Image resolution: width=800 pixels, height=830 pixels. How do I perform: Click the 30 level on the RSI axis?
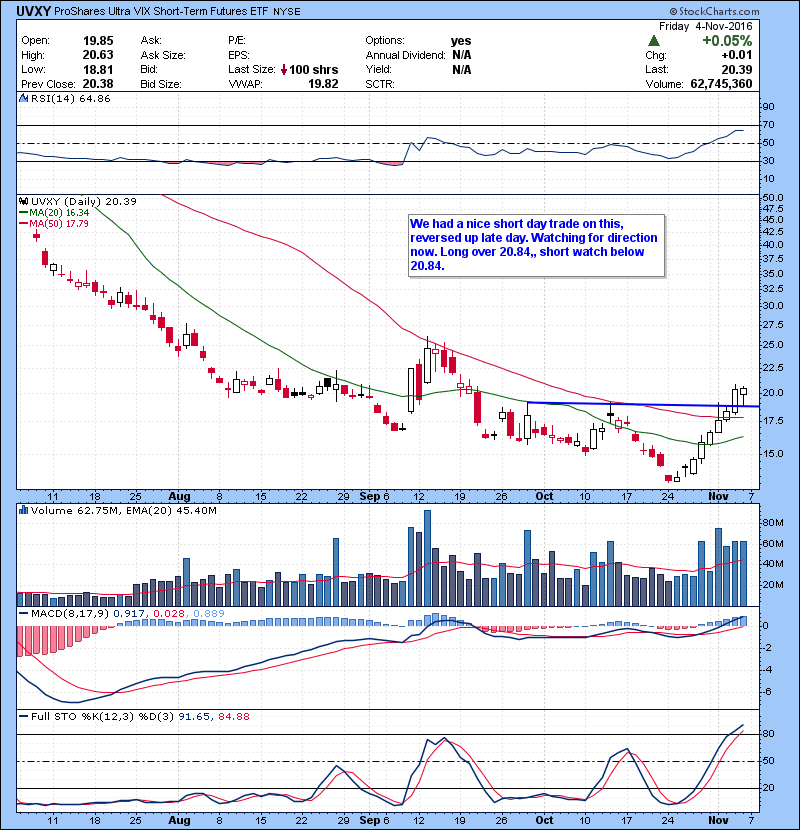[768, 160]
